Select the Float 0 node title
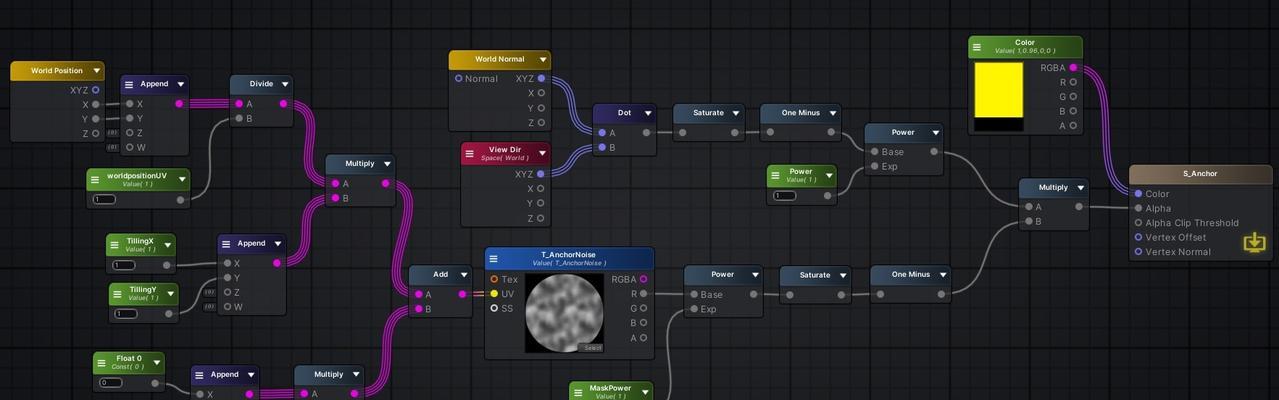The image size is (1279, 400). (129, 358)
